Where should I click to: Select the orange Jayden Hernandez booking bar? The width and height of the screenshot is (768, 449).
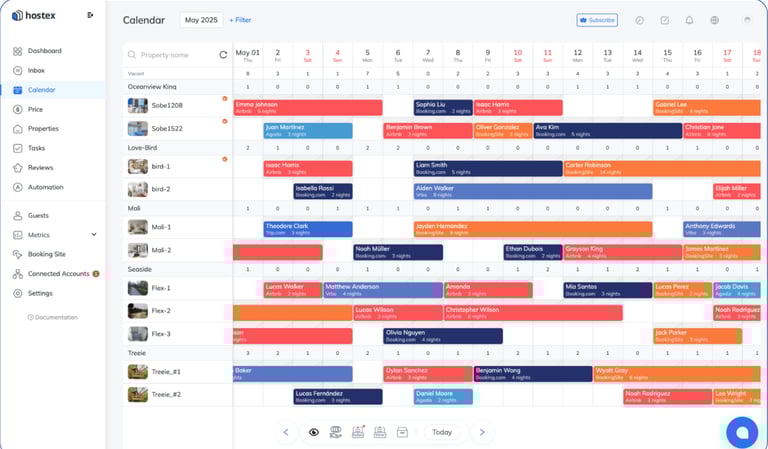533,229
